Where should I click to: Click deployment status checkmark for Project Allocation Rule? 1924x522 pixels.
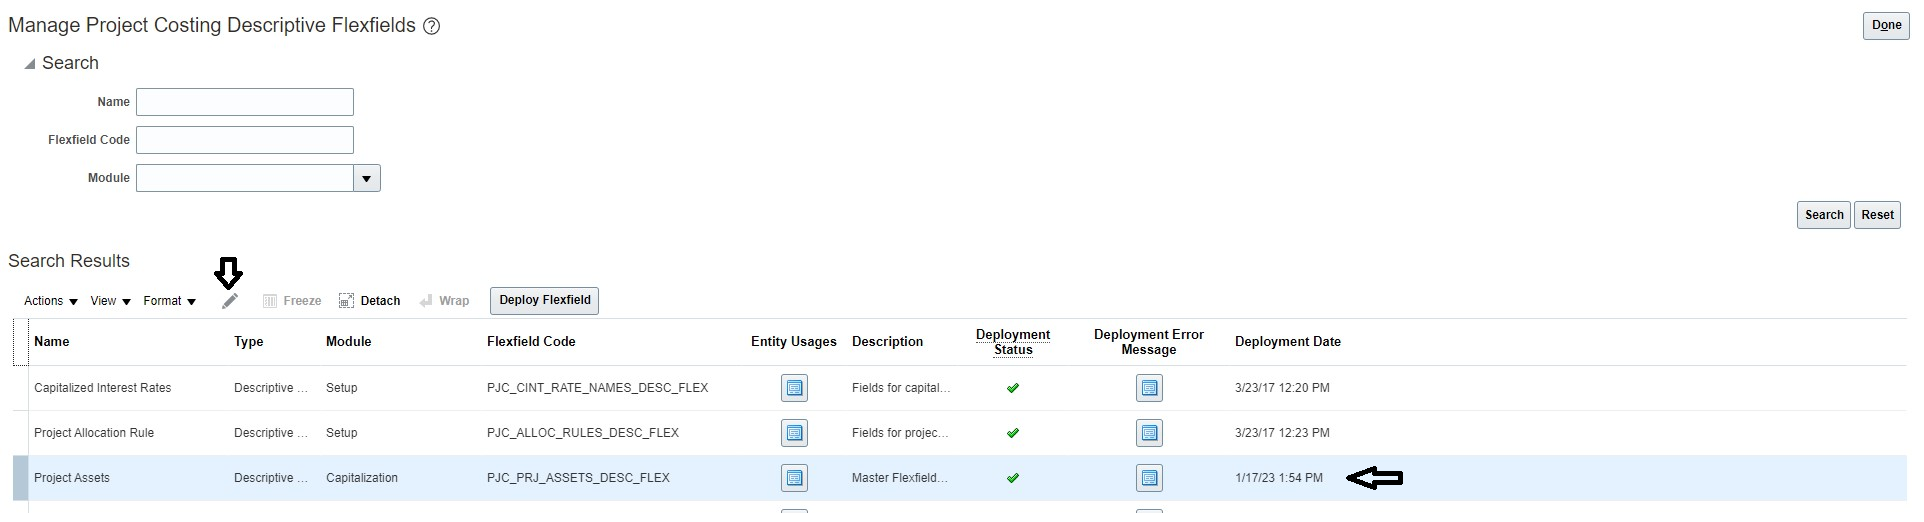point(1013,433)
